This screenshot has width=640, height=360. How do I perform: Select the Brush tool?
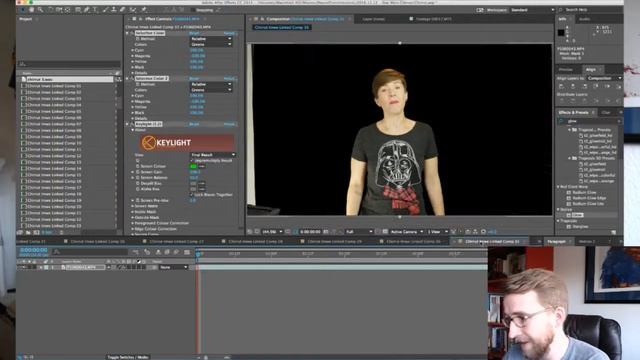[x=105, y=9]
